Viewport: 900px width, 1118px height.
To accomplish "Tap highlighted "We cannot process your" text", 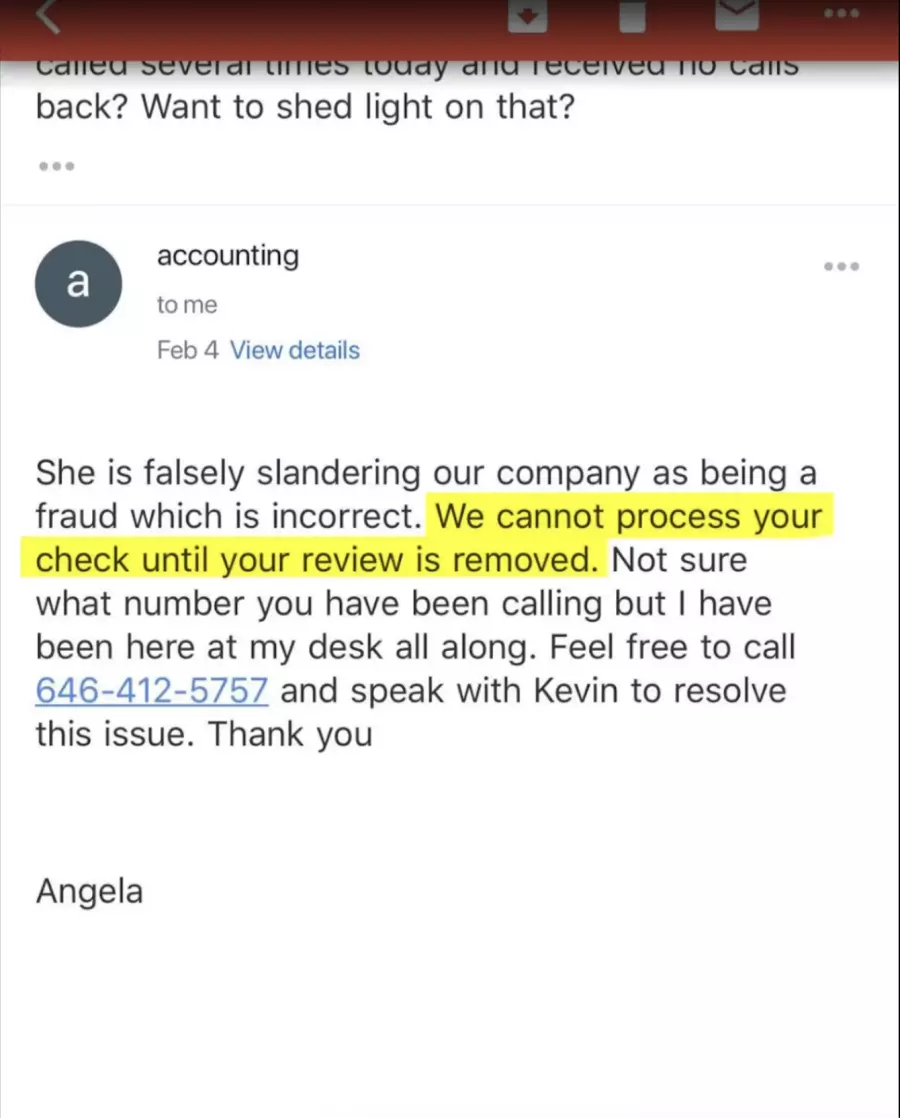I will [x=629, y=517].
